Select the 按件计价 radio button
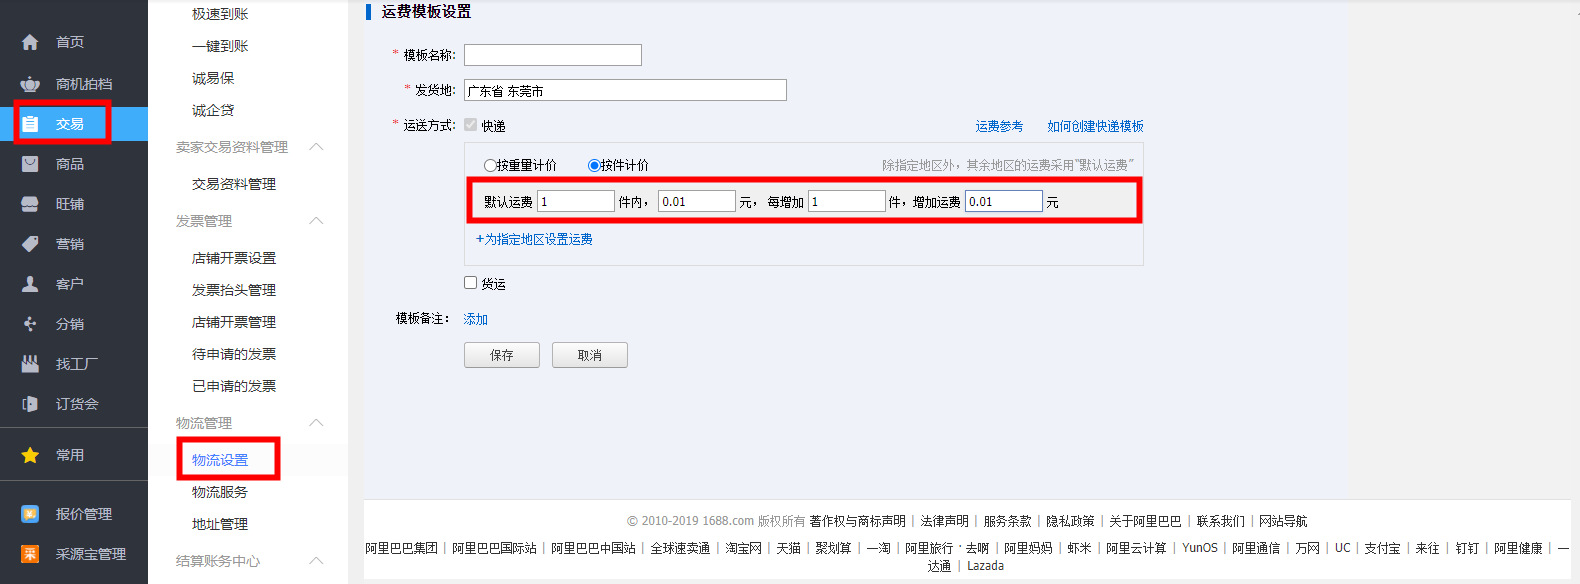 [x=594, y=166]
